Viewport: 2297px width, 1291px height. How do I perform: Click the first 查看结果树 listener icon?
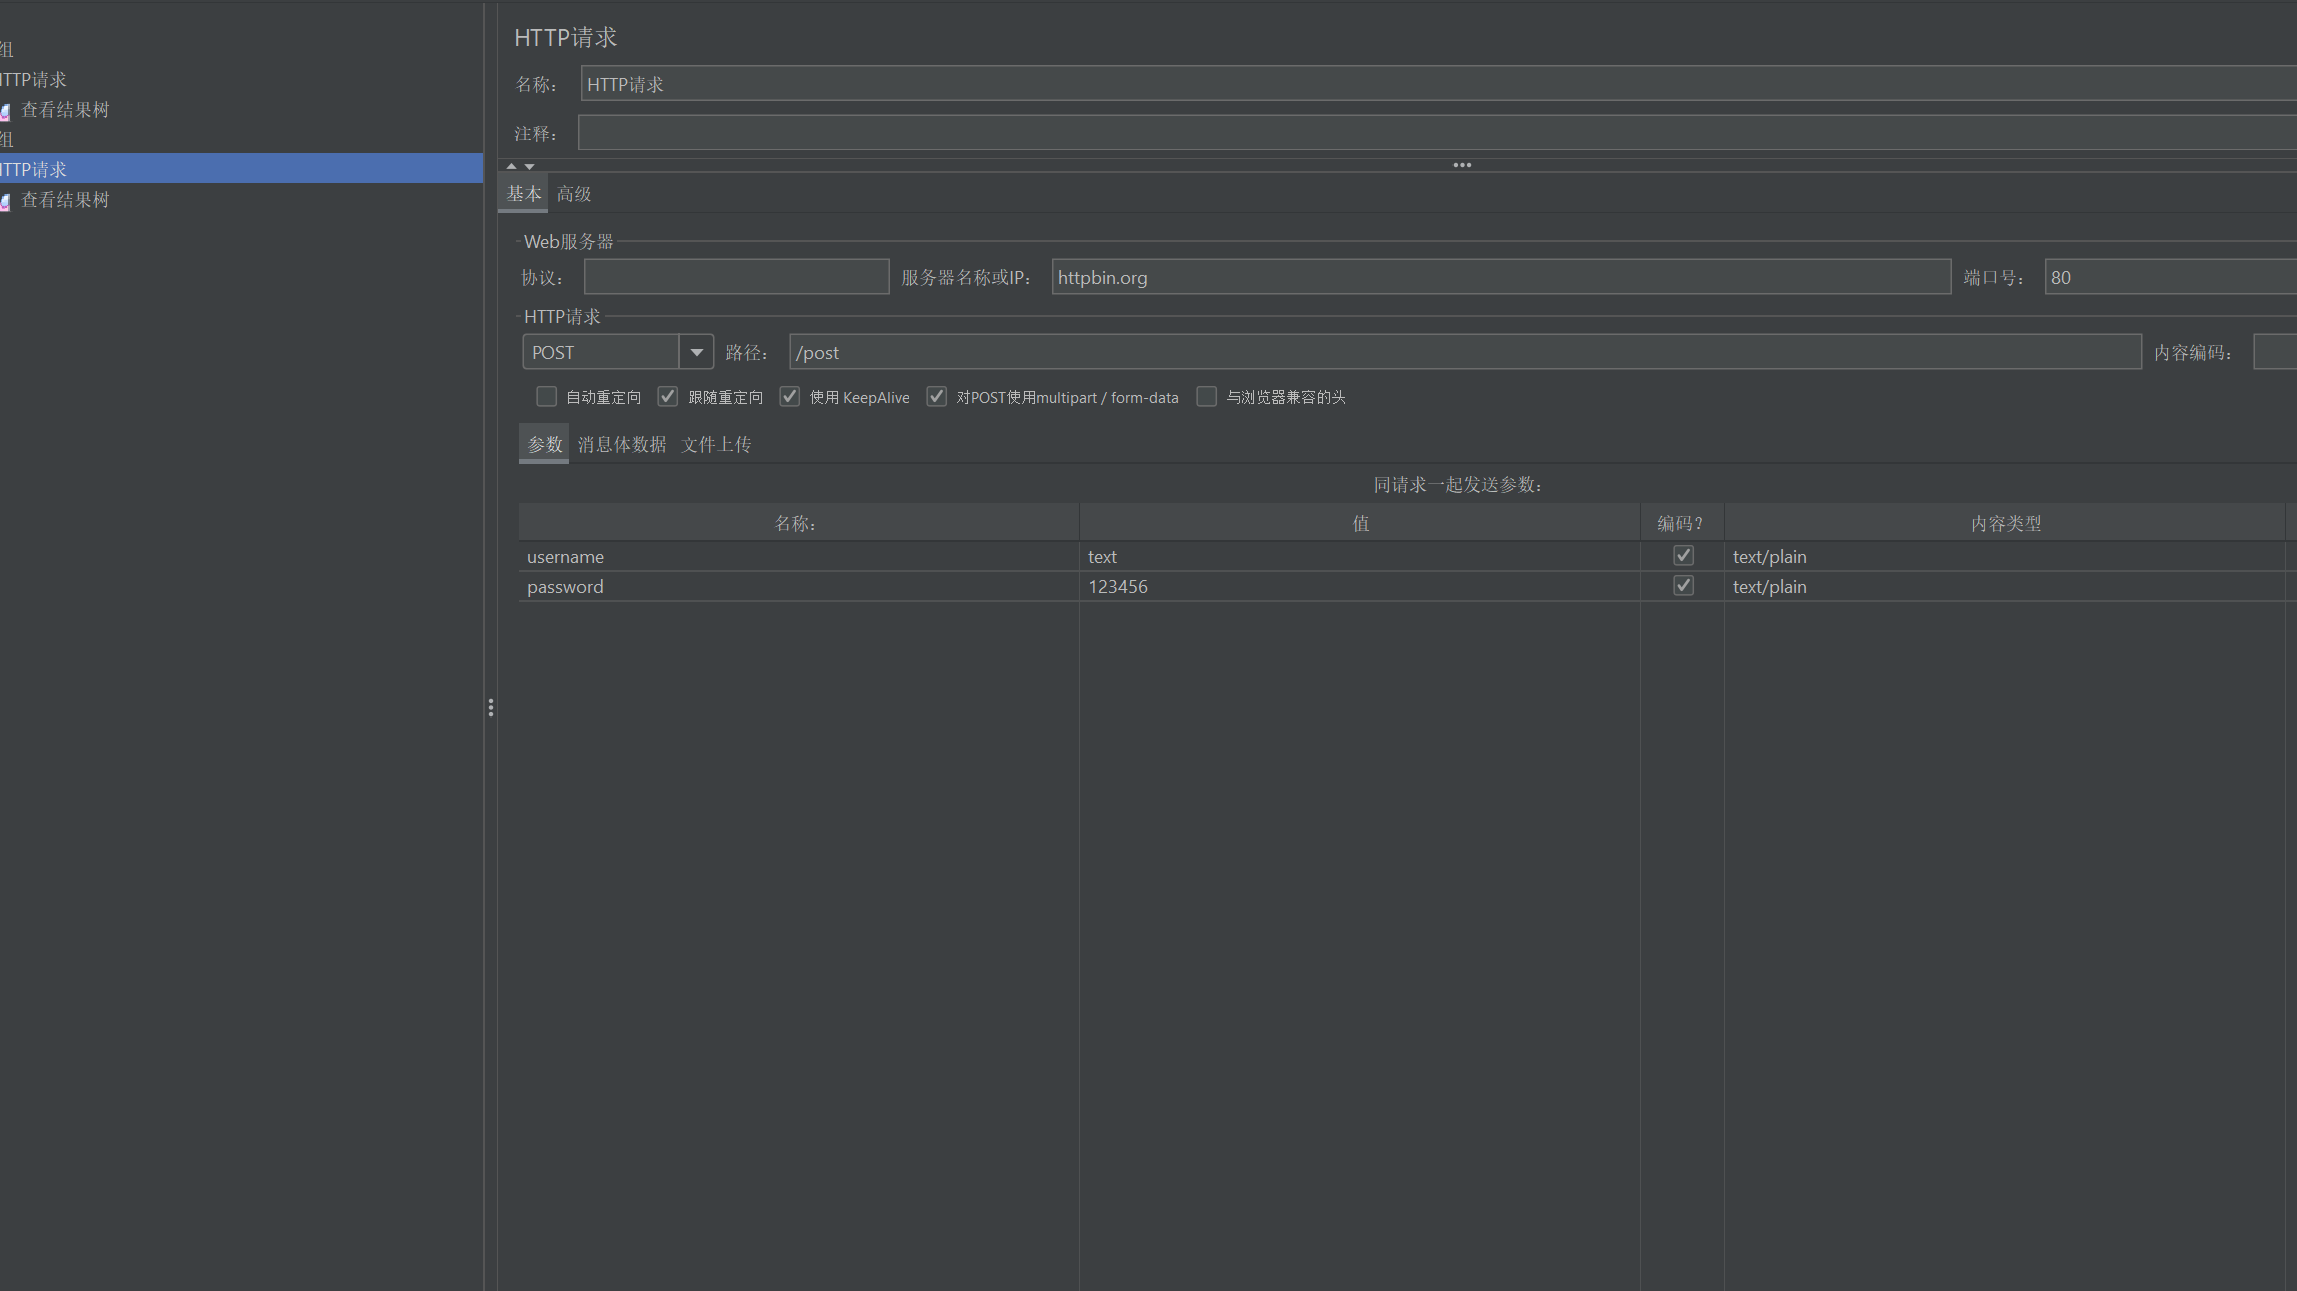click(x=5, y=111)
